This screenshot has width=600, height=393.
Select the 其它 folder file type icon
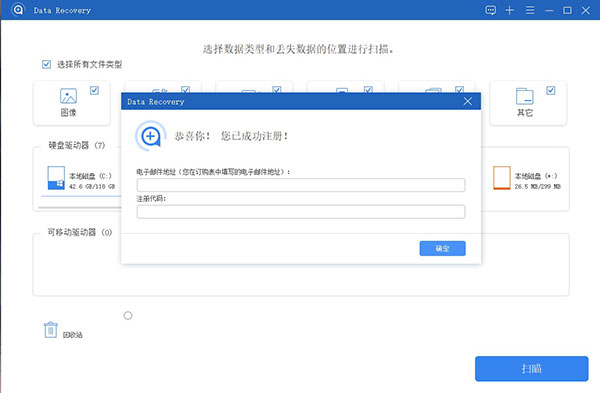click(525, 96)
